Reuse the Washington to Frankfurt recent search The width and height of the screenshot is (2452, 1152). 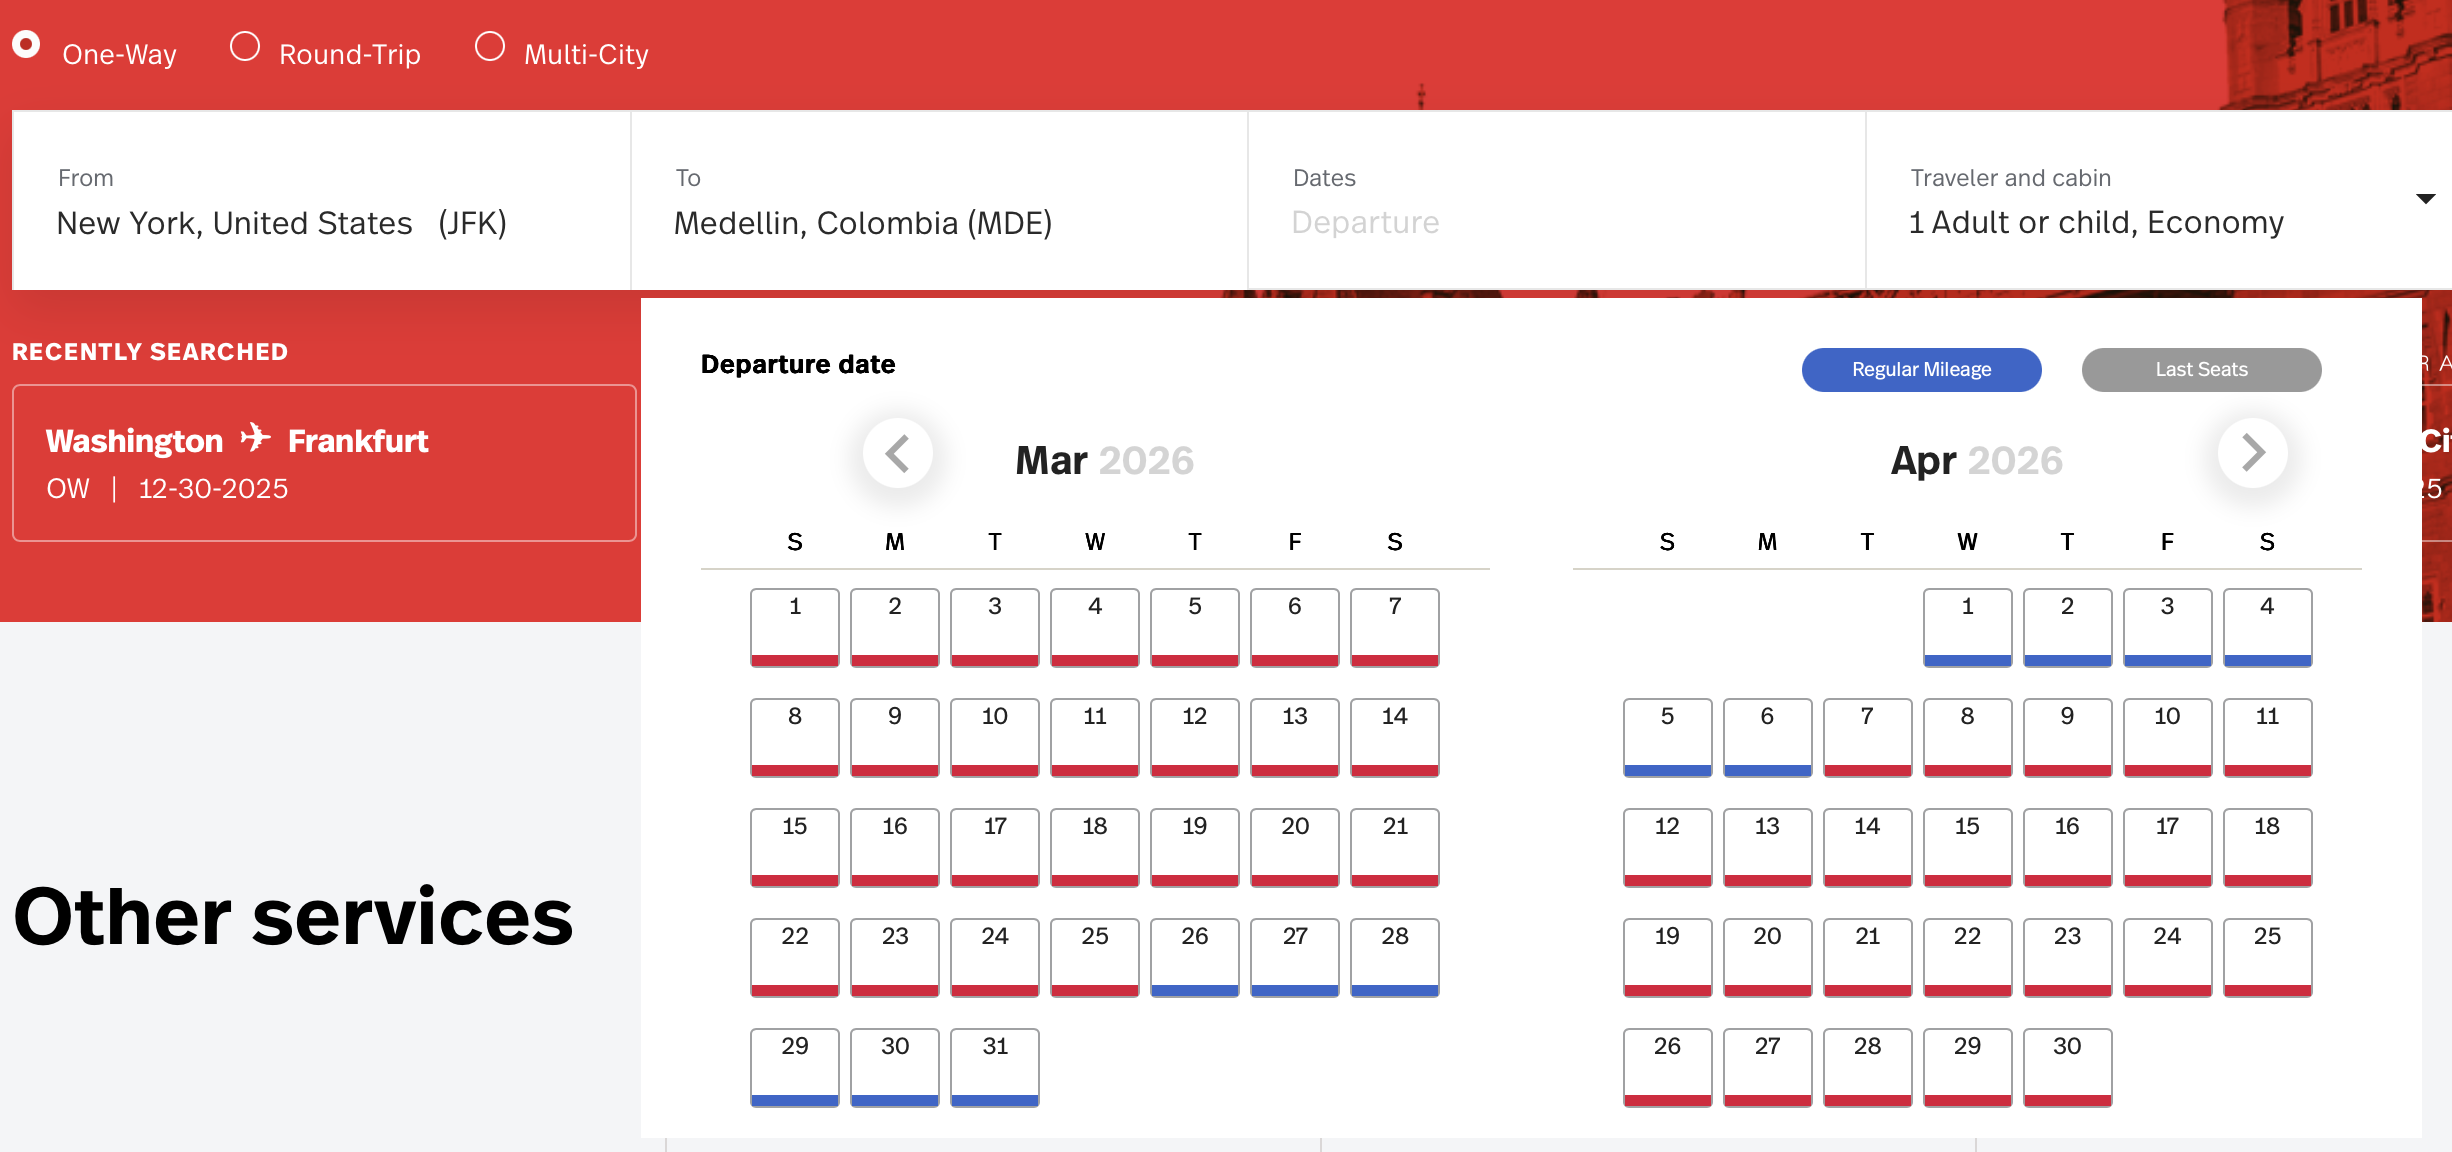[324, 462]
